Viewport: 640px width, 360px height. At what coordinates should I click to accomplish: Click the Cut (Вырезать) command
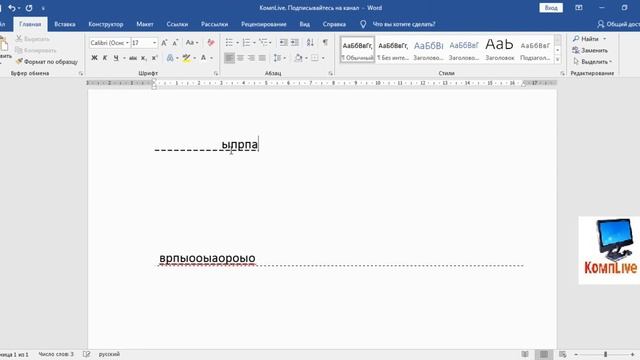33,39
